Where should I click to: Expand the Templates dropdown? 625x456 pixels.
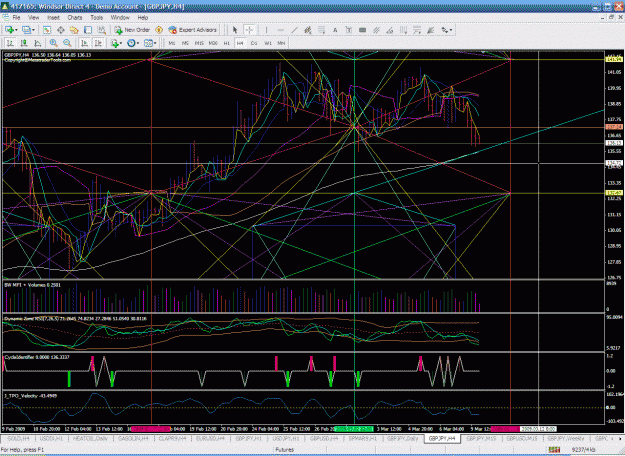(x=155, y=43)
